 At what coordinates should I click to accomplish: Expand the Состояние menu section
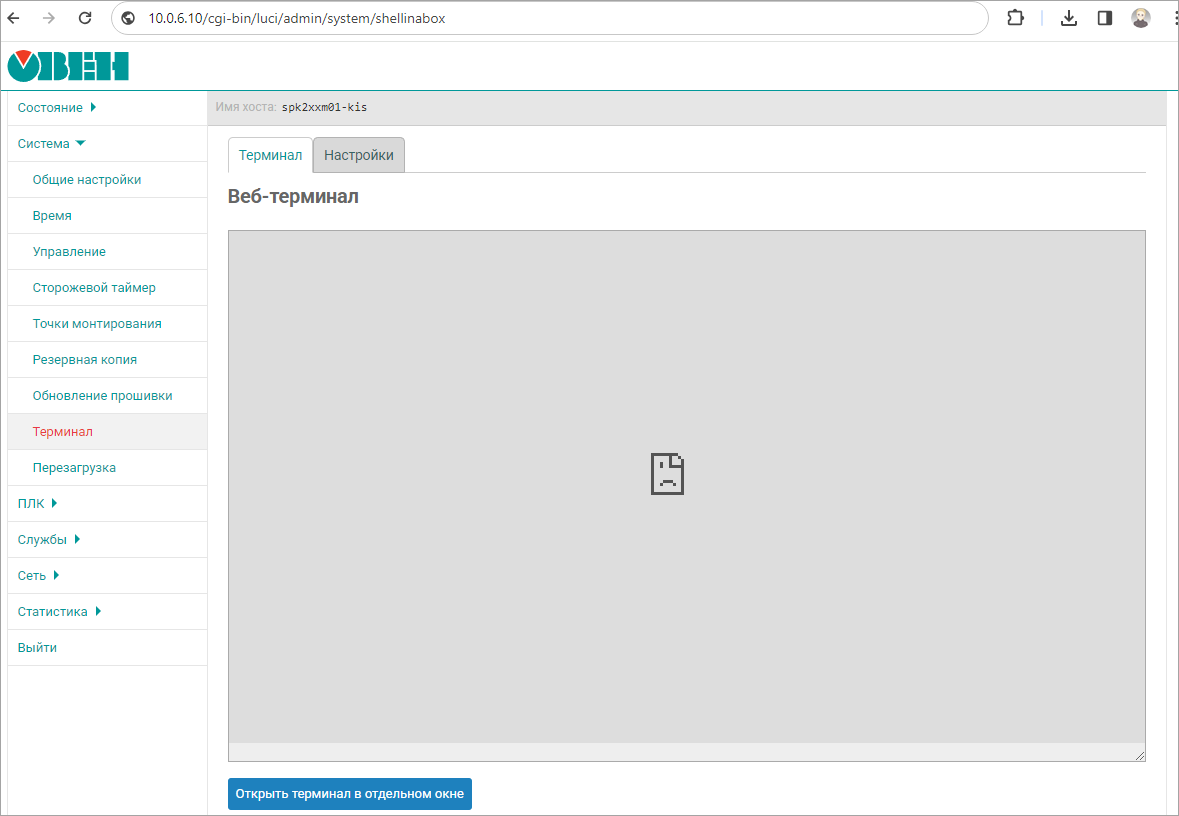tap(57, 108)
